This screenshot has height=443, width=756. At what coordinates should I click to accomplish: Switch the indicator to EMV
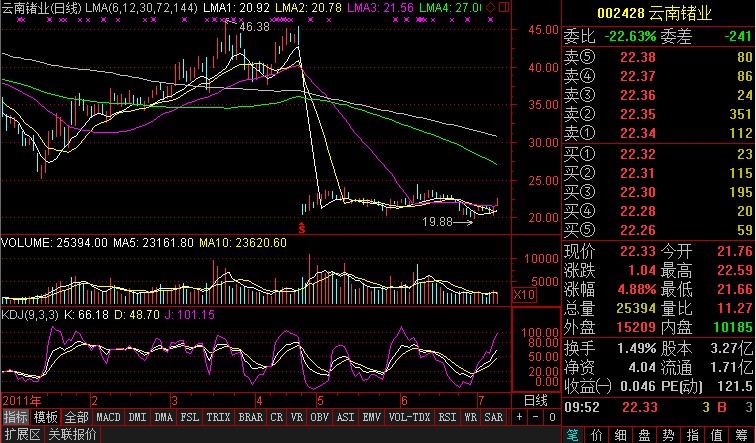click(x=371, y=417)
